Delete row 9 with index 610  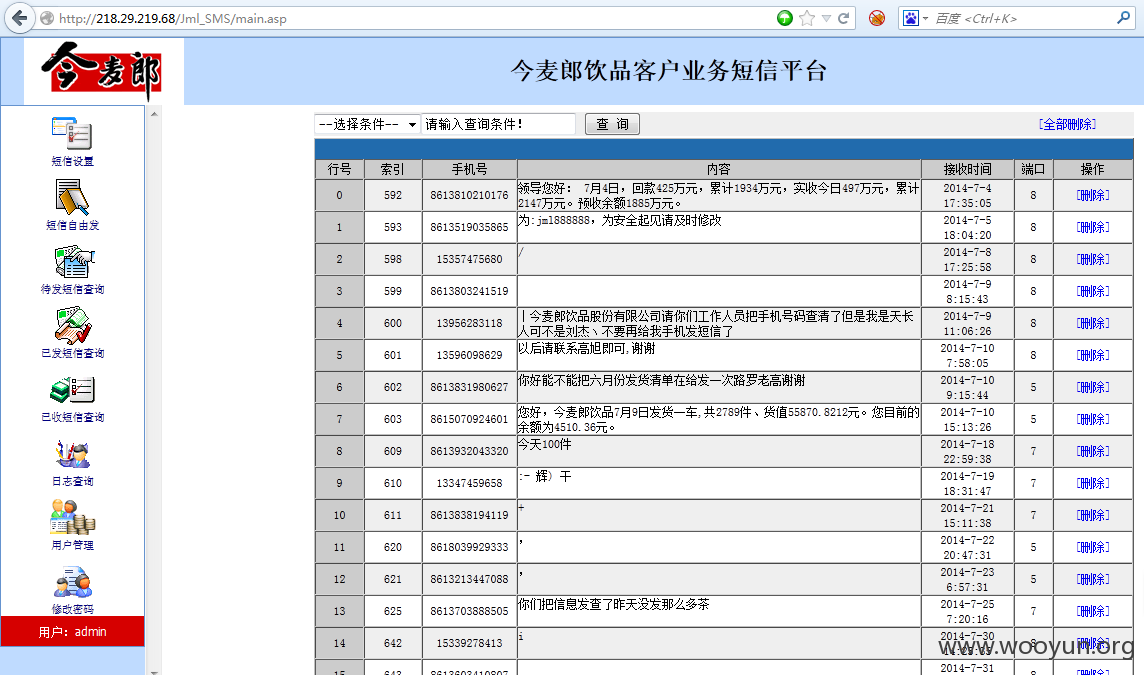coord(1092,483)
